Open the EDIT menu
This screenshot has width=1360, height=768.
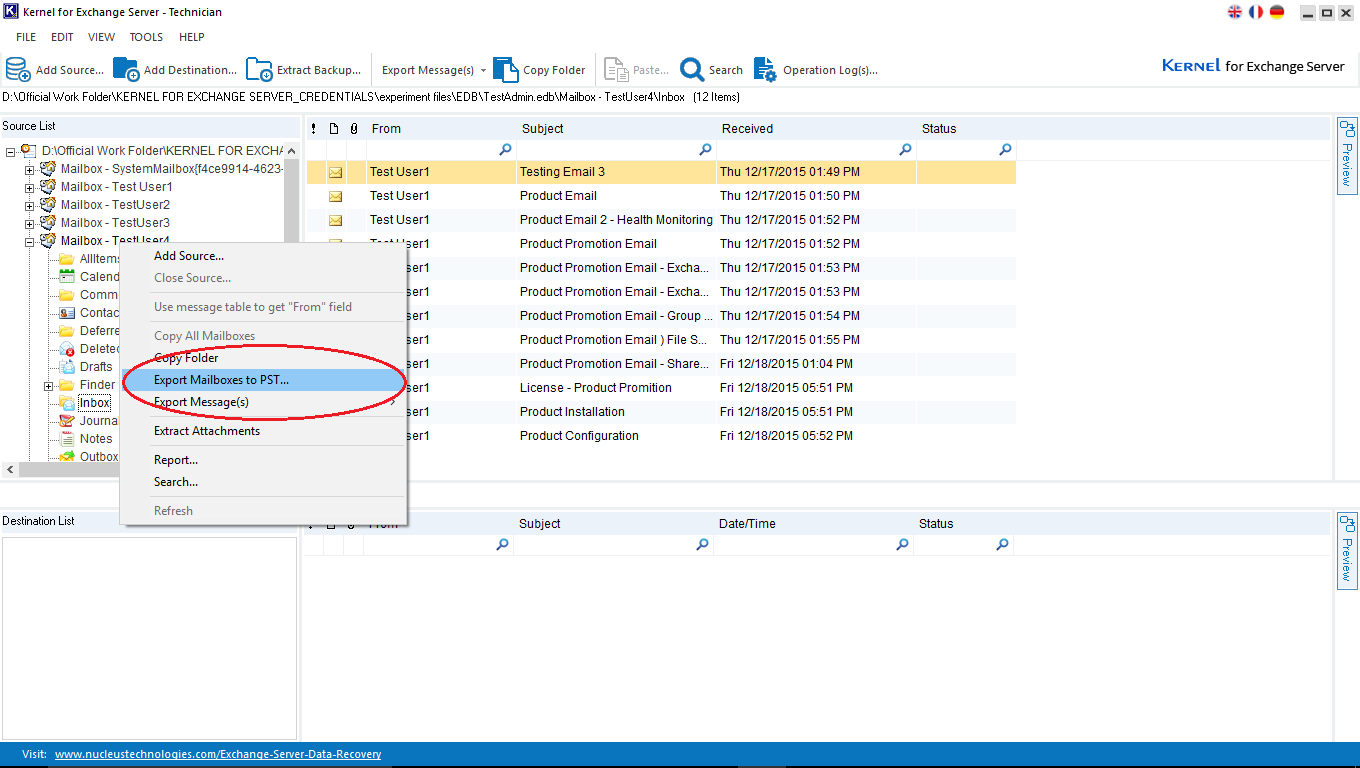[62, 37]
